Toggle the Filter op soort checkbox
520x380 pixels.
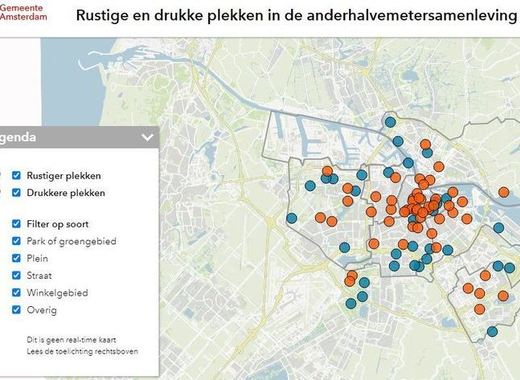[x=16, y=224]
